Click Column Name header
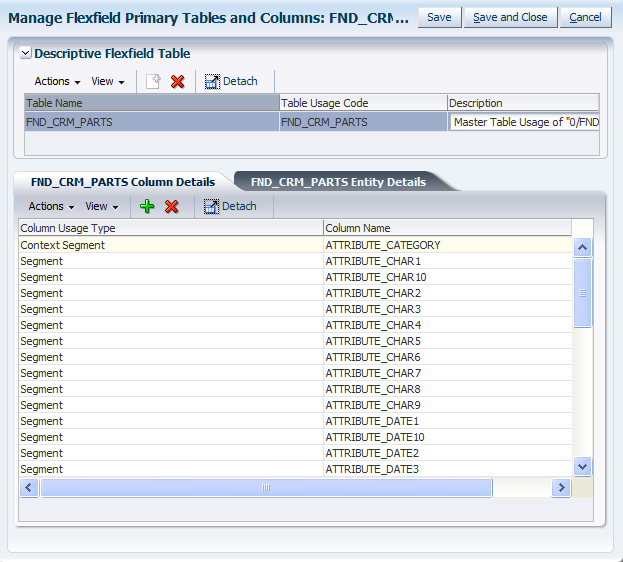623x562 pixels. pos(447,228)
